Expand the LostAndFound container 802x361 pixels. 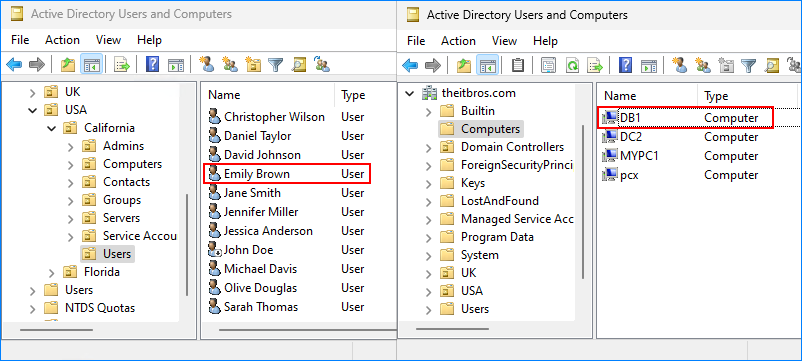[429, 201]
